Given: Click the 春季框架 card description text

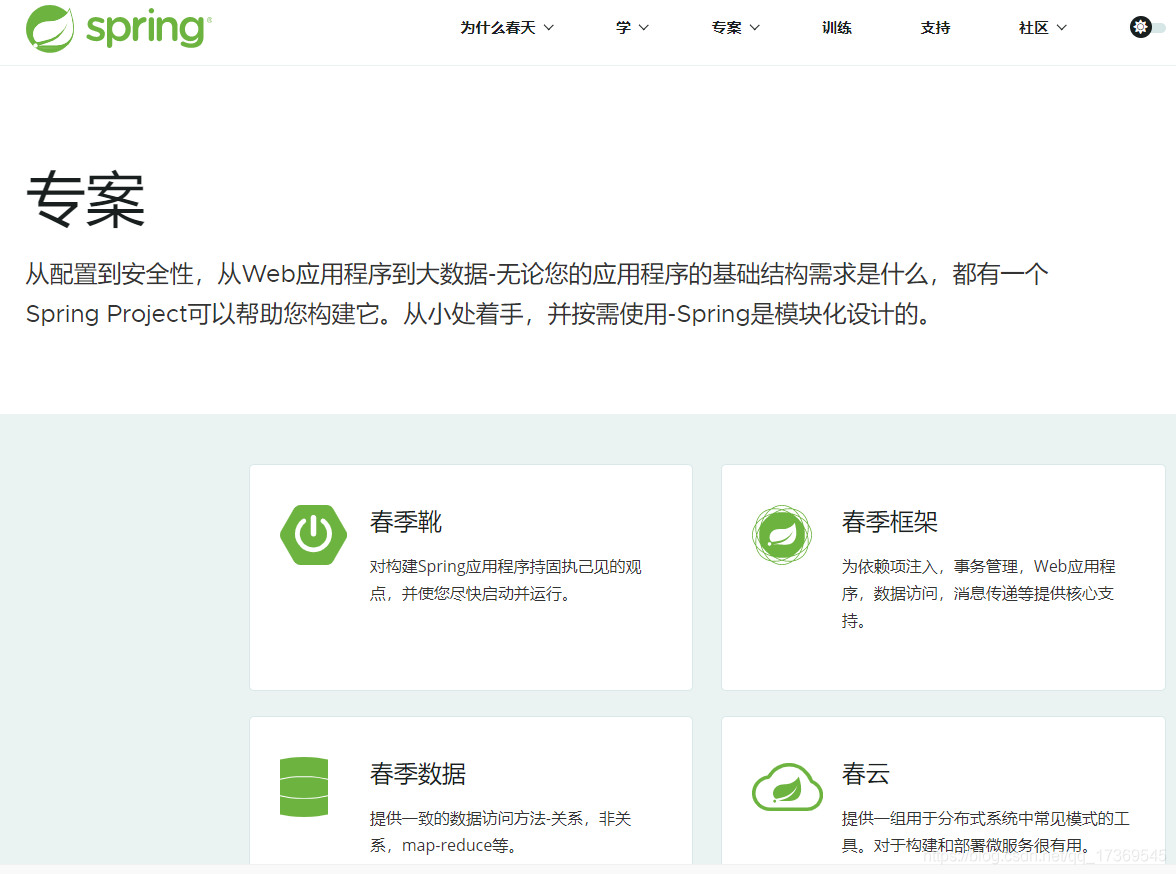Looking at the screenshot, I should (978, 593).
